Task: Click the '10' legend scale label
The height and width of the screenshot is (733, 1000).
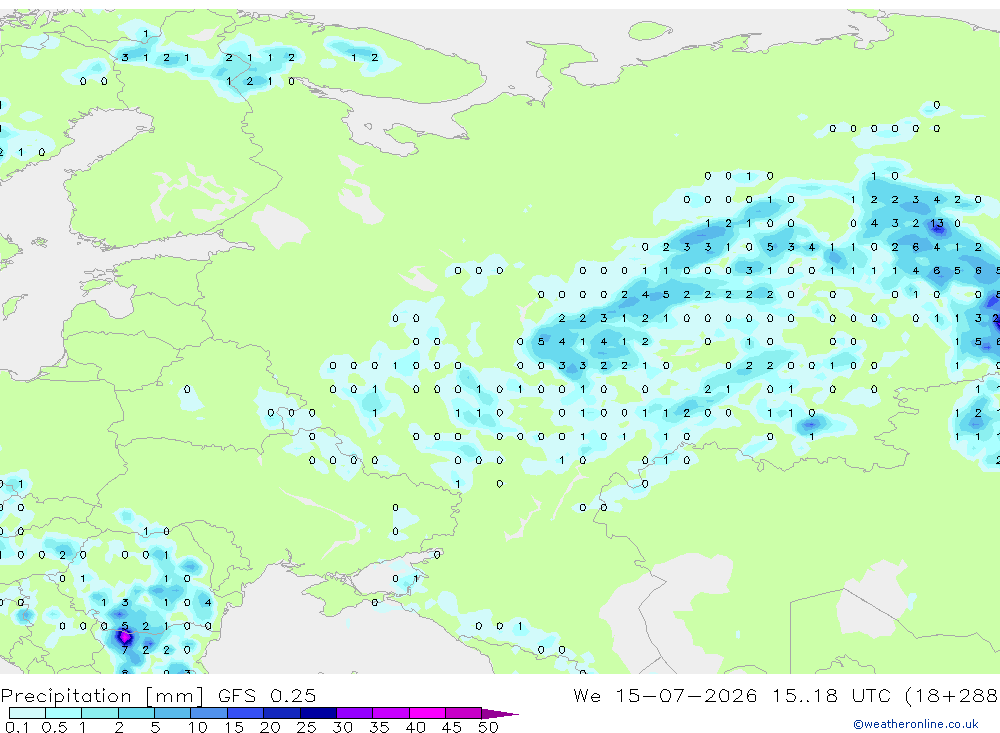Action: (x=198, y=727)
